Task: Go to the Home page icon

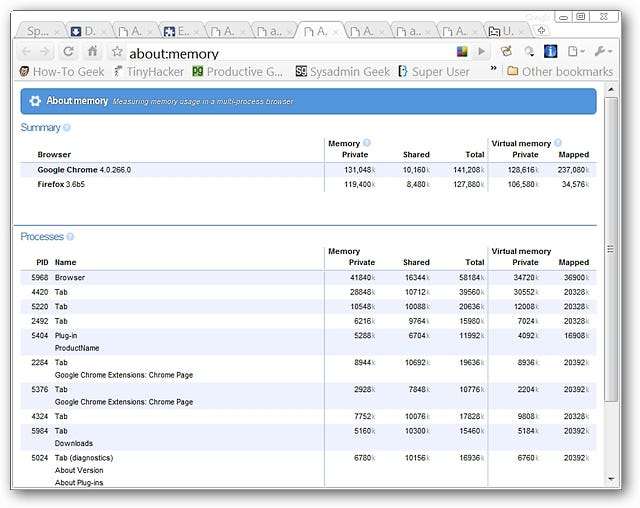Action: (93, 51)
